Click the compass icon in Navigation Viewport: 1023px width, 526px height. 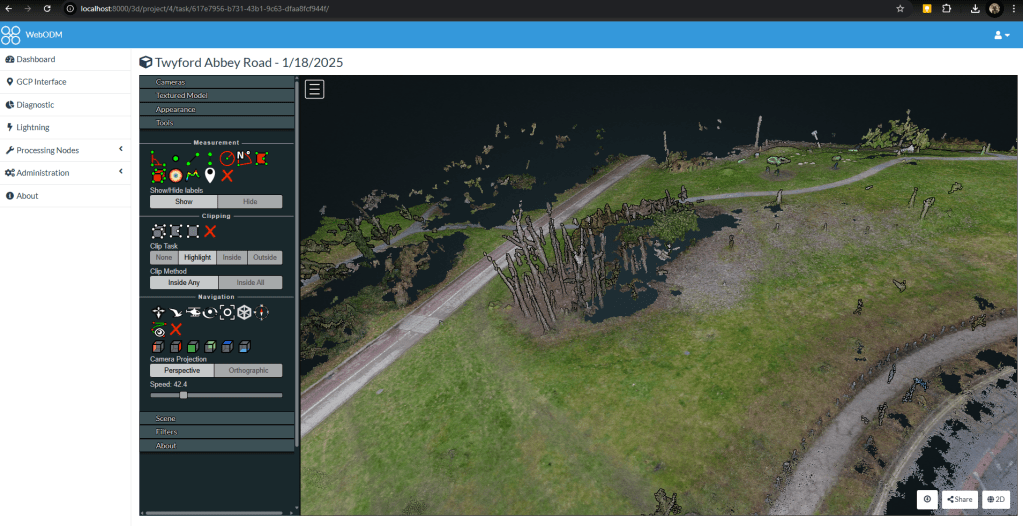(x=262, y=312)
